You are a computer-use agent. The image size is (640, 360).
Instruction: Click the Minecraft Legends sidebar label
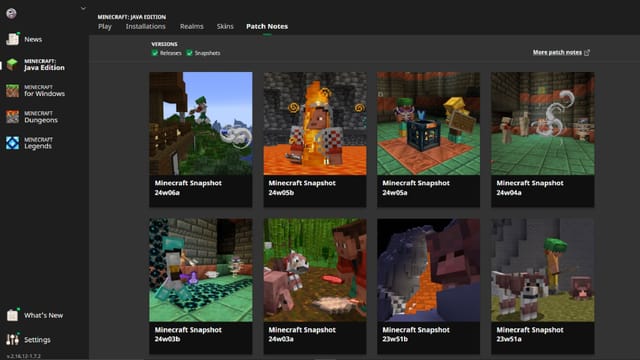[38, 143]
